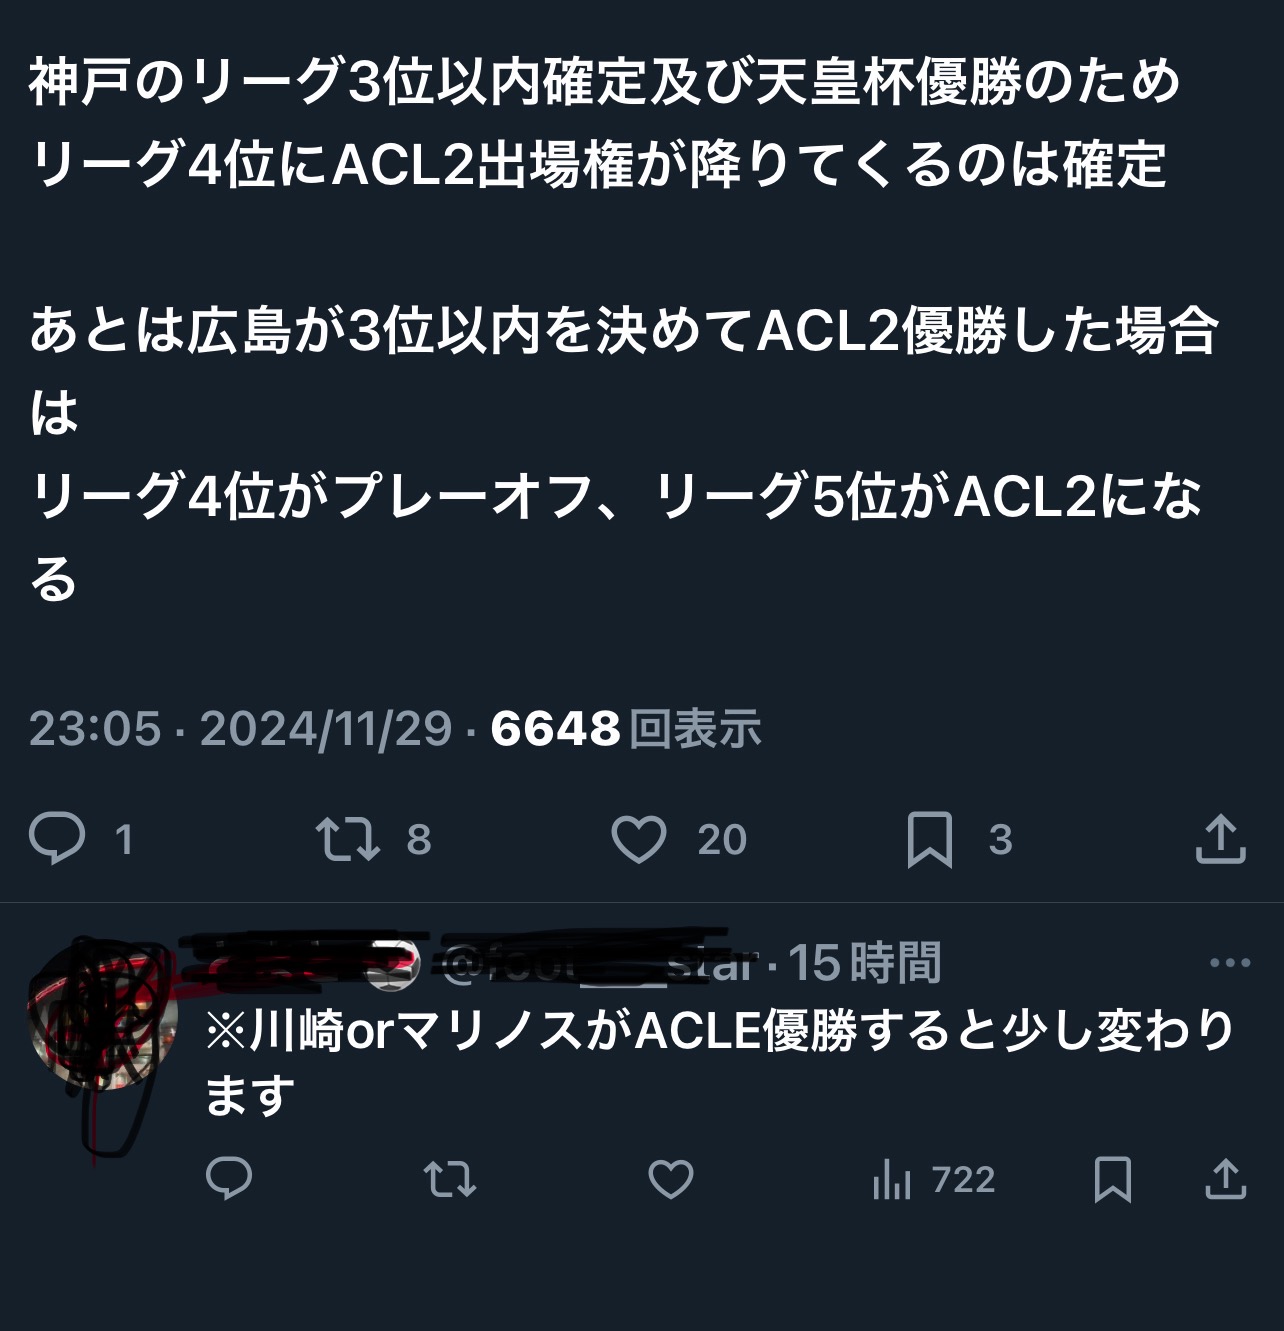Screen dimensions: 1284x1331
Task: Open the 6648 回表示 view count
Action: 626,729
